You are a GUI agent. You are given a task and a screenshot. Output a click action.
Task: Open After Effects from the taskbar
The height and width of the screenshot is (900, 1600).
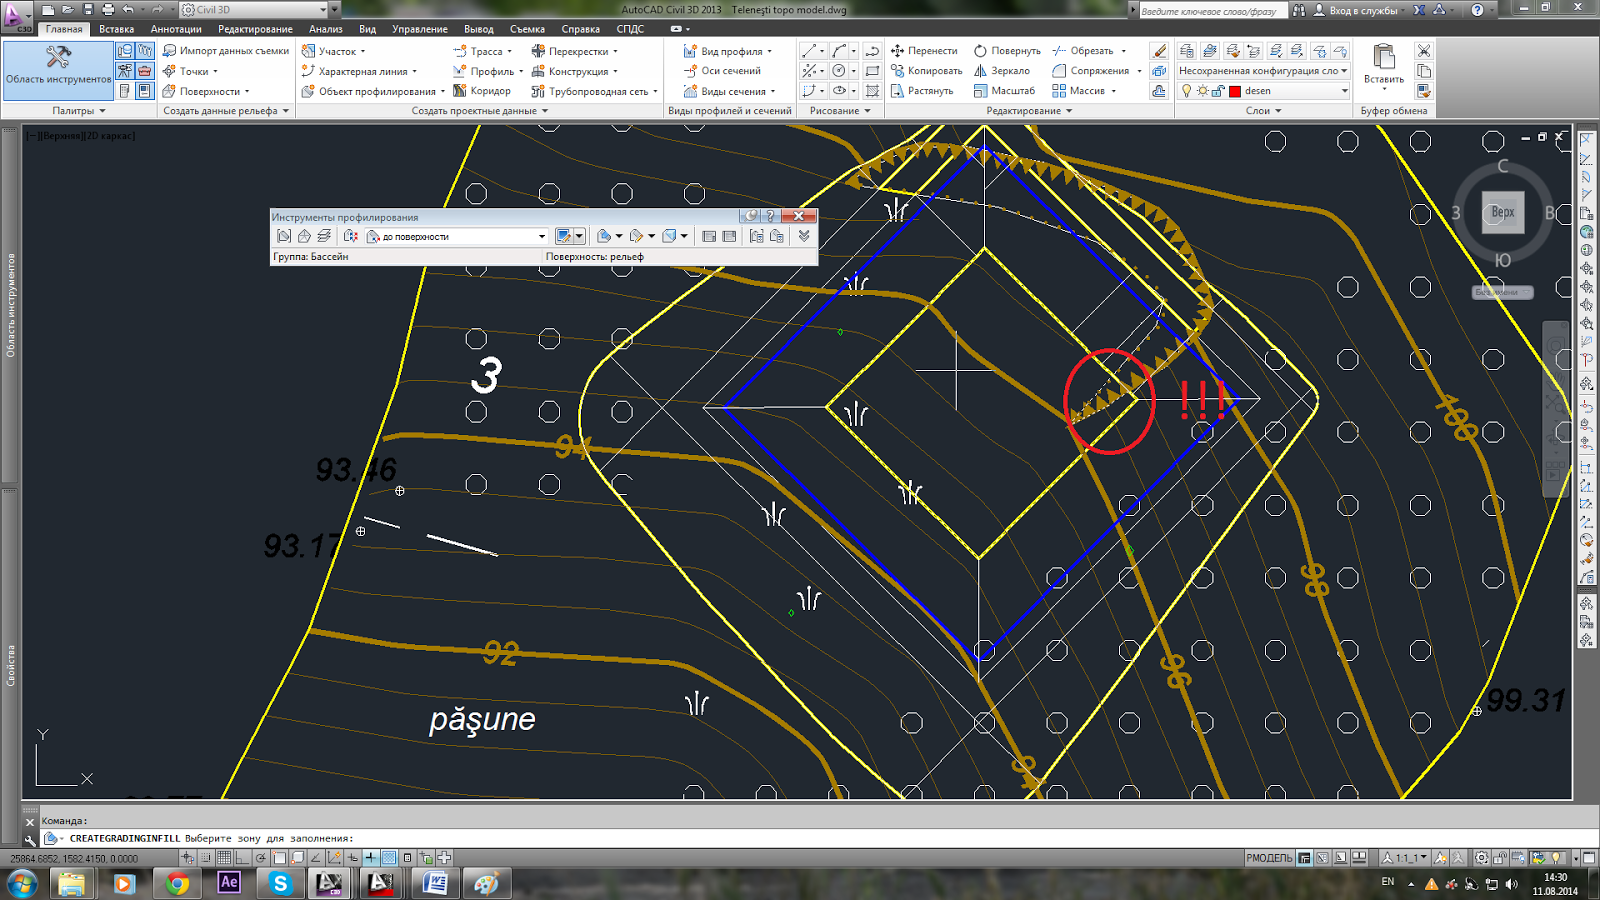pyautogui.click(x=229, y=883)
